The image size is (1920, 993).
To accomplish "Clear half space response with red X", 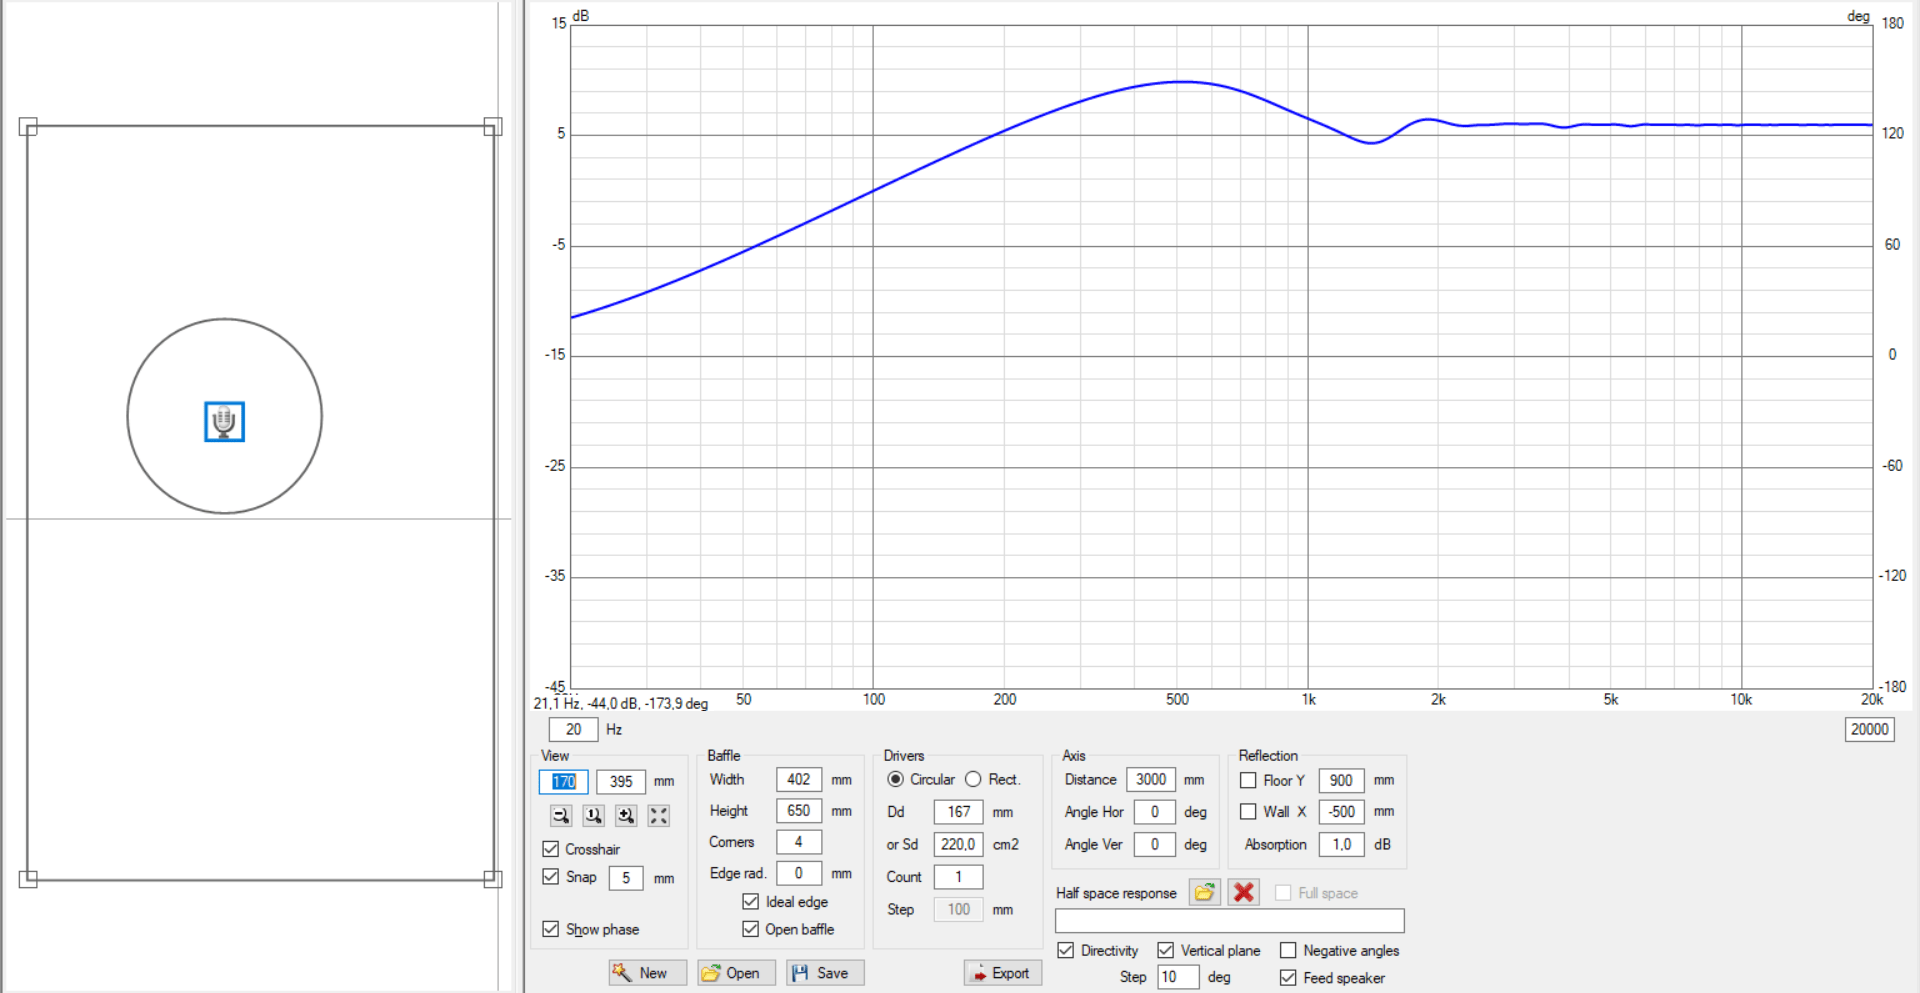I will coord(1244,892).
